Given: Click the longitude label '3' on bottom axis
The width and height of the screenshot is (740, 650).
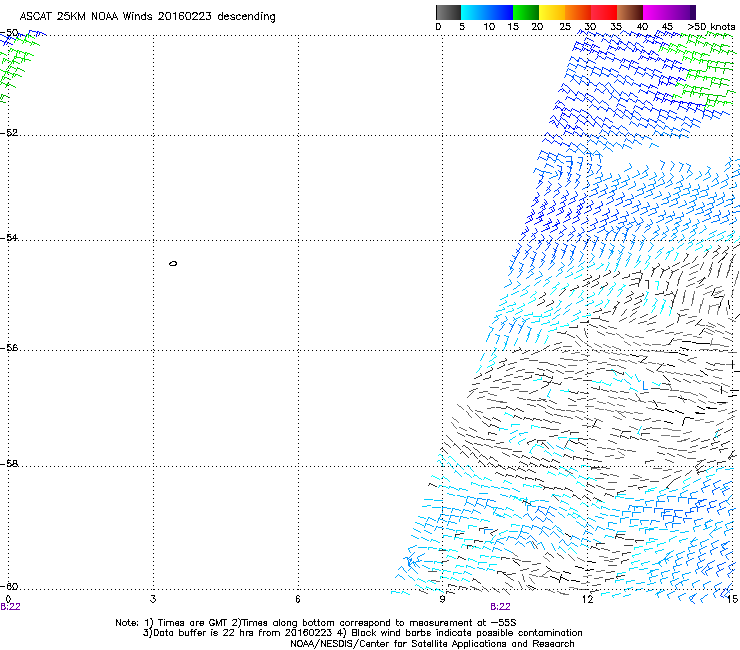Looking at the screenshot, I should (153, 599).
